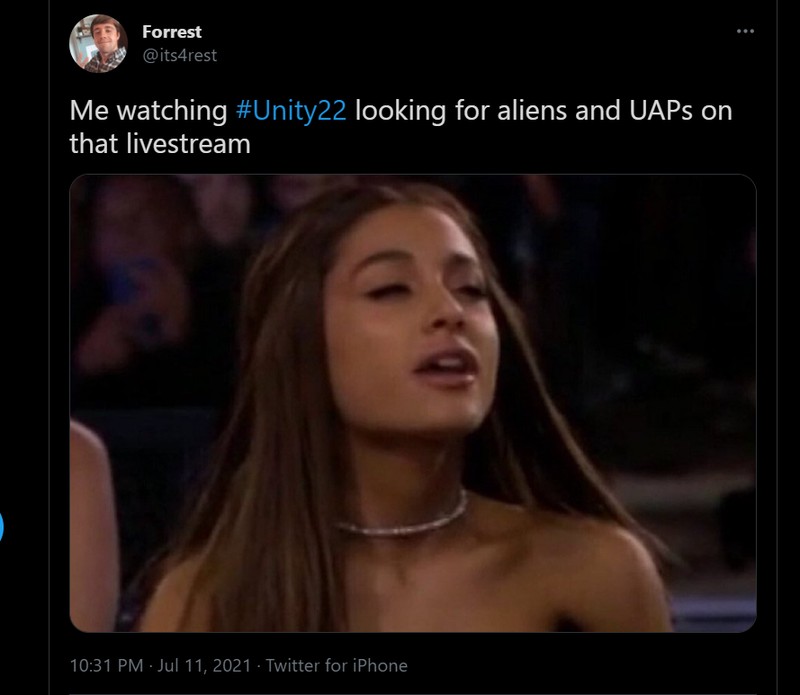This screenshot has height=695, width=800.
Task: Click the partial blue circle at left edge
Action: pyautogui.click(x=1, y=527)
